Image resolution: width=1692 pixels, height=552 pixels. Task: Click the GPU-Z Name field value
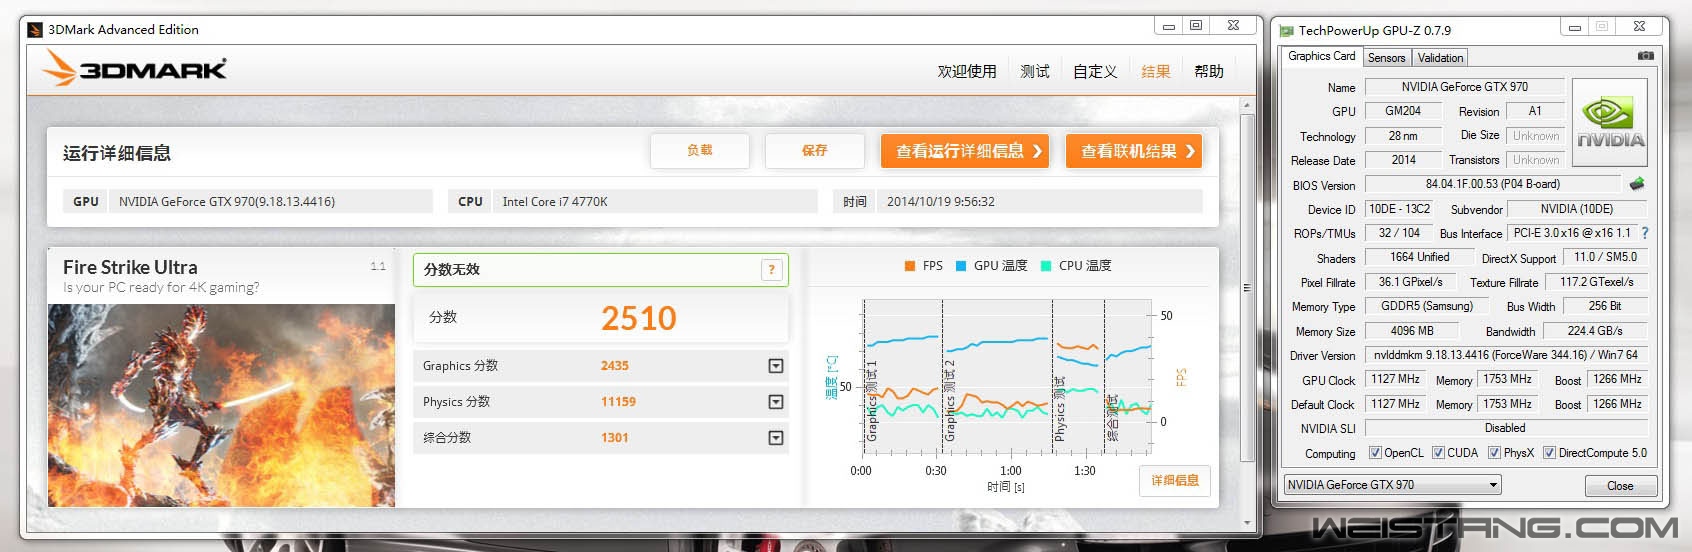click(x=1464, y=87)
